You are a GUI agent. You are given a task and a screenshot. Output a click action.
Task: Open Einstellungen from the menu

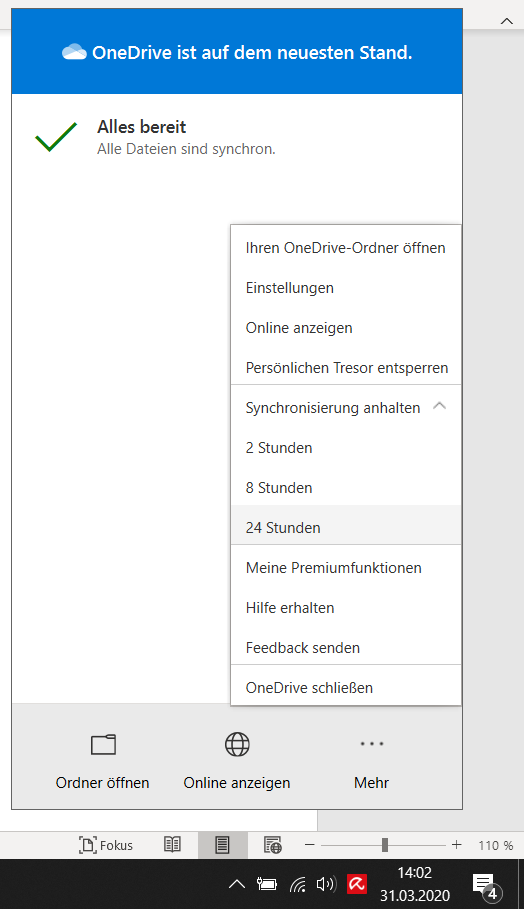(x=345, y=288)
